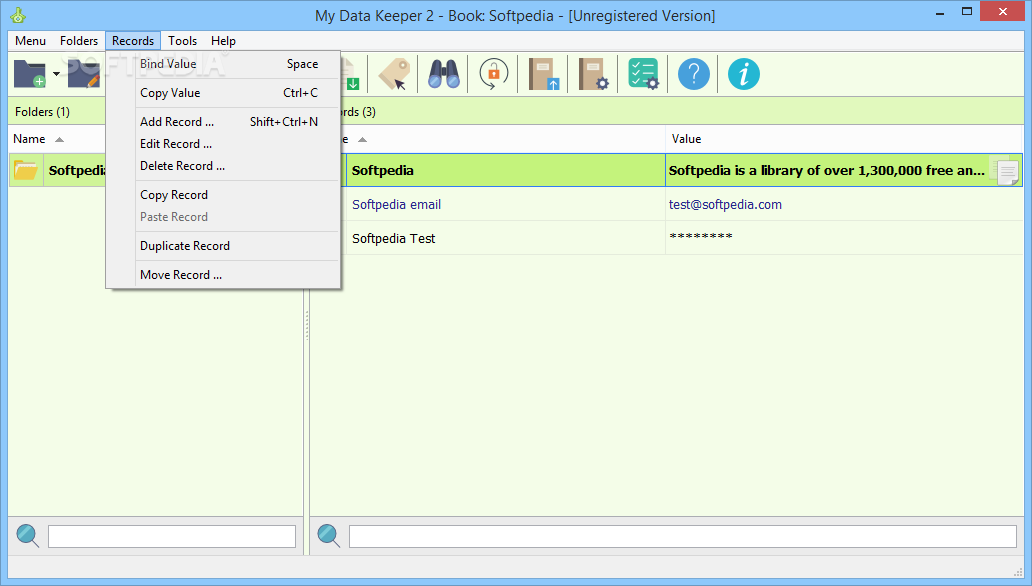The image size is (1032, 586).
Task: Open the Menu menu
Action: click(x=30, y=41)
